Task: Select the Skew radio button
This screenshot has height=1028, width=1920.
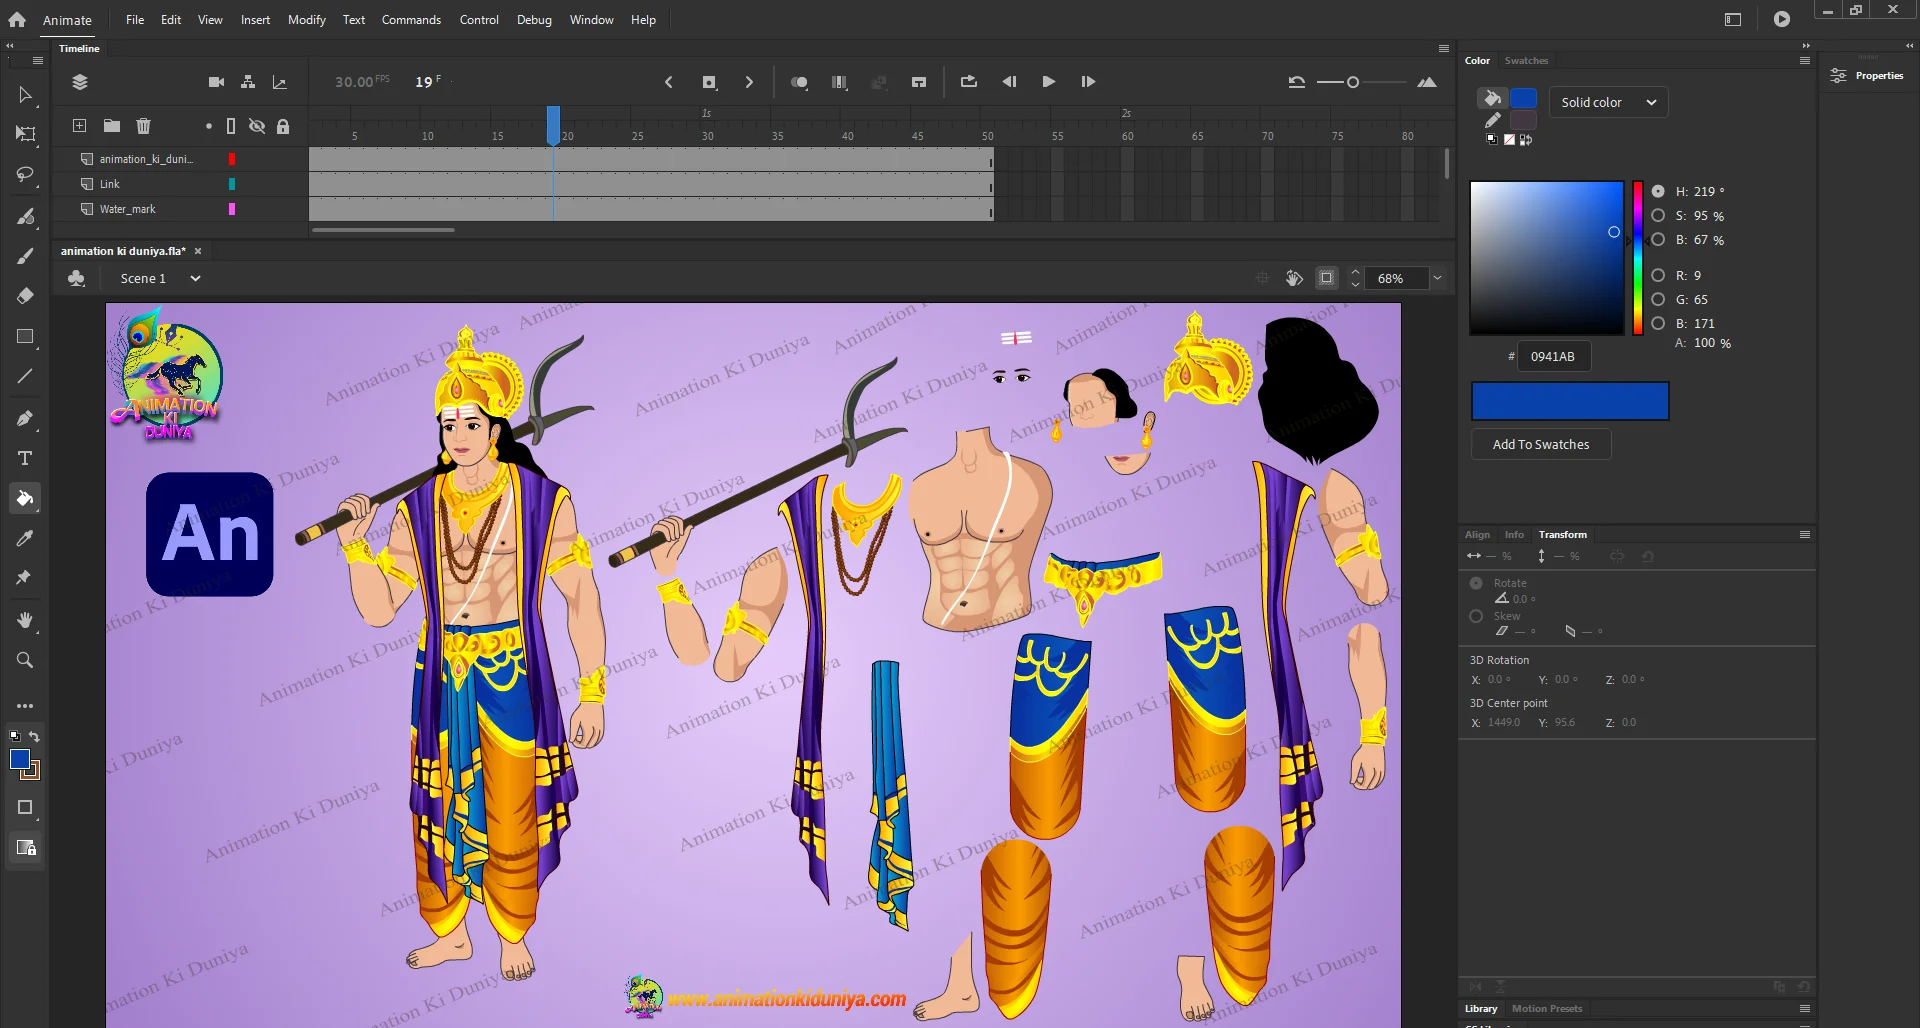Action: pos(1476,616)
